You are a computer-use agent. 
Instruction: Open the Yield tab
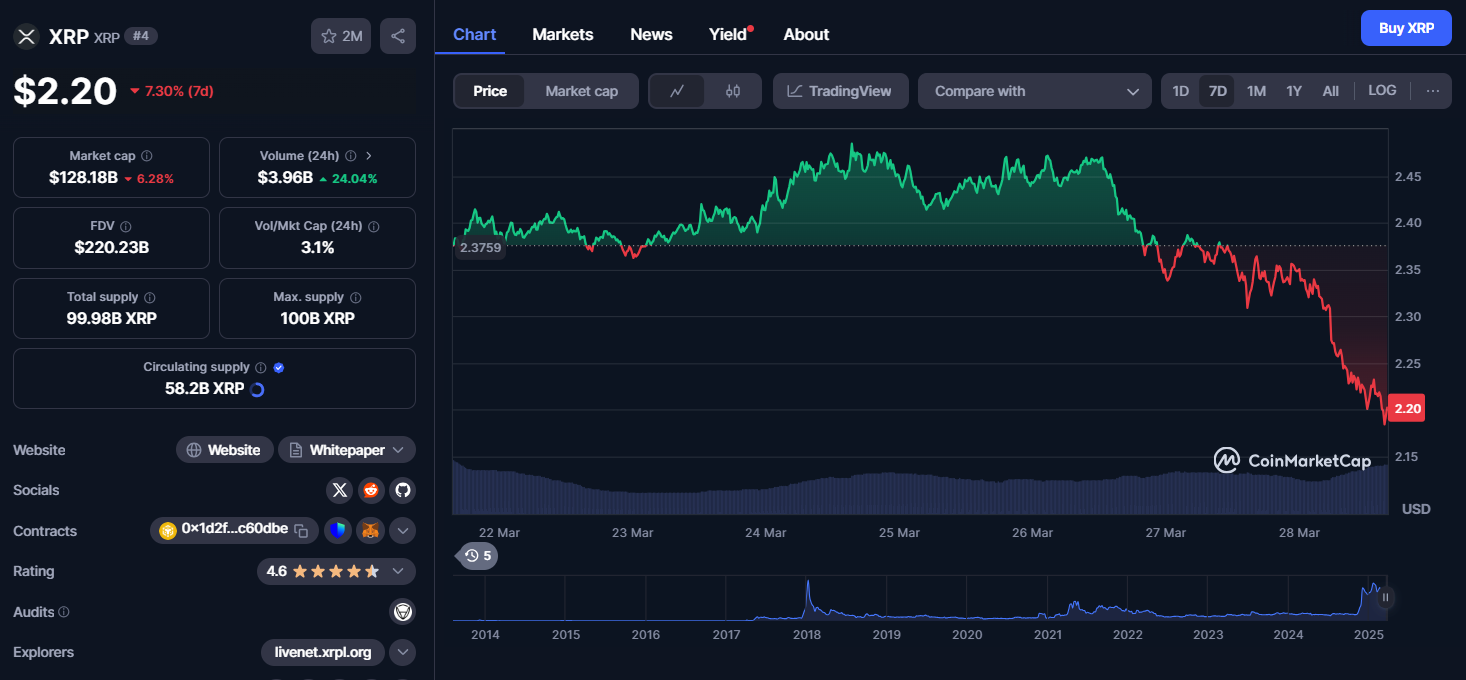pos(728,34)
